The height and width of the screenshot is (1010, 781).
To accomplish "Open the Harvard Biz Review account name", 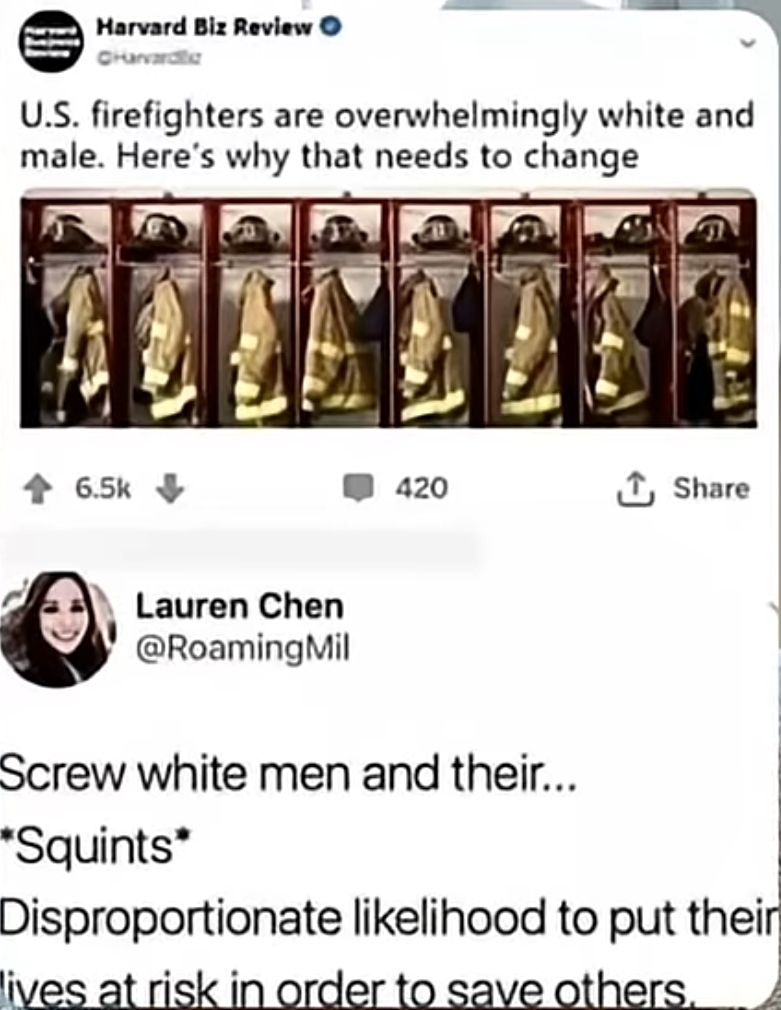I will click(204, 28).
